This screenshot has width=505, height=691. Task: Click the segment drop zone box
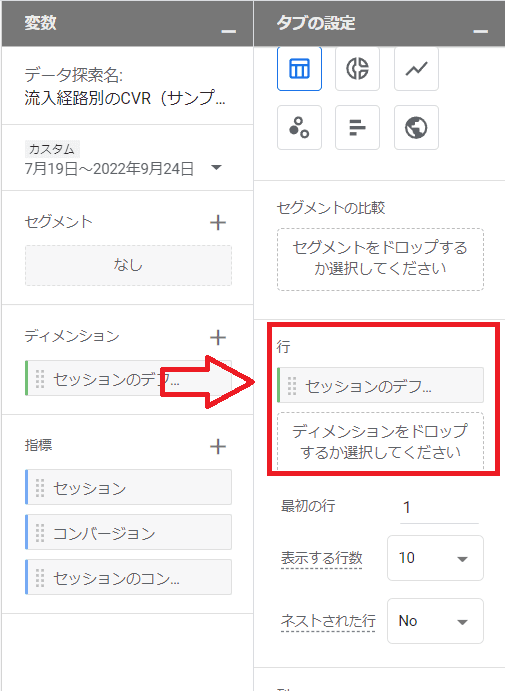point(380,259)
